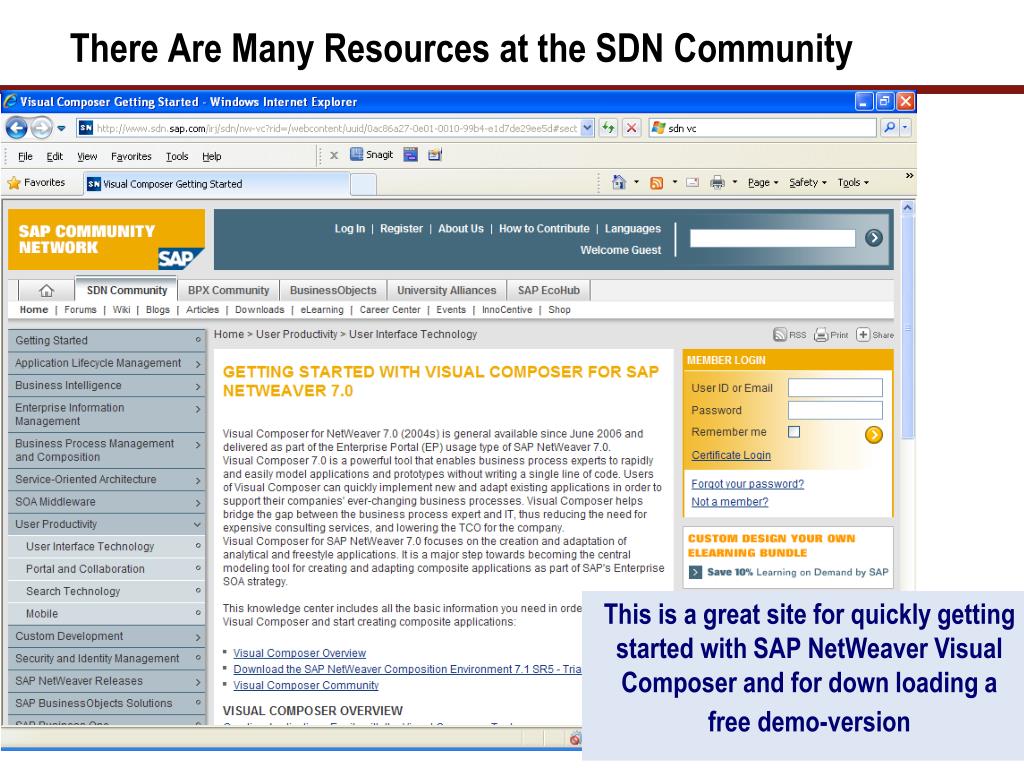Open the Tools dropdown on command bar

coord(853,183)
